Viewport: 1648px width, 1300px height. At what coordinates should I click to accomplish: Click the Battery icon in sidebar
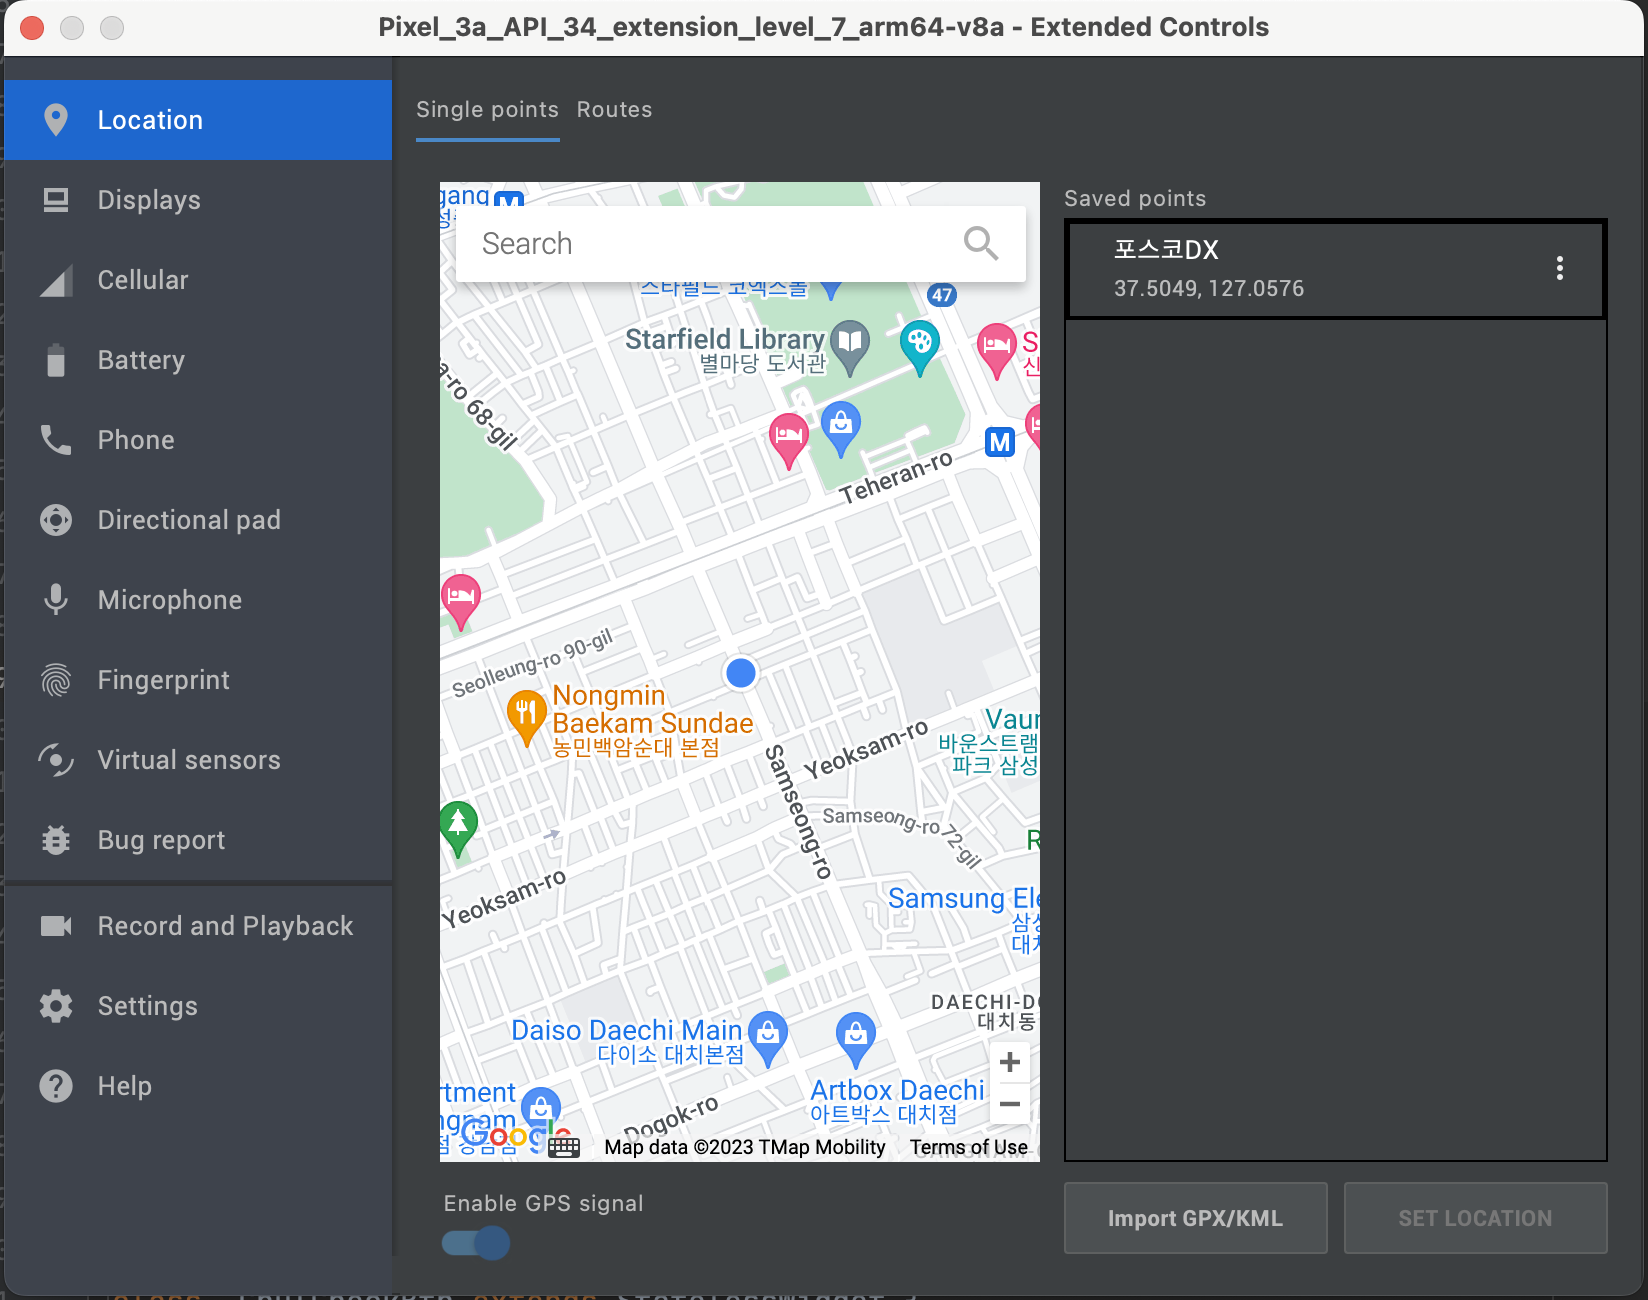click(x=56, y=360)
